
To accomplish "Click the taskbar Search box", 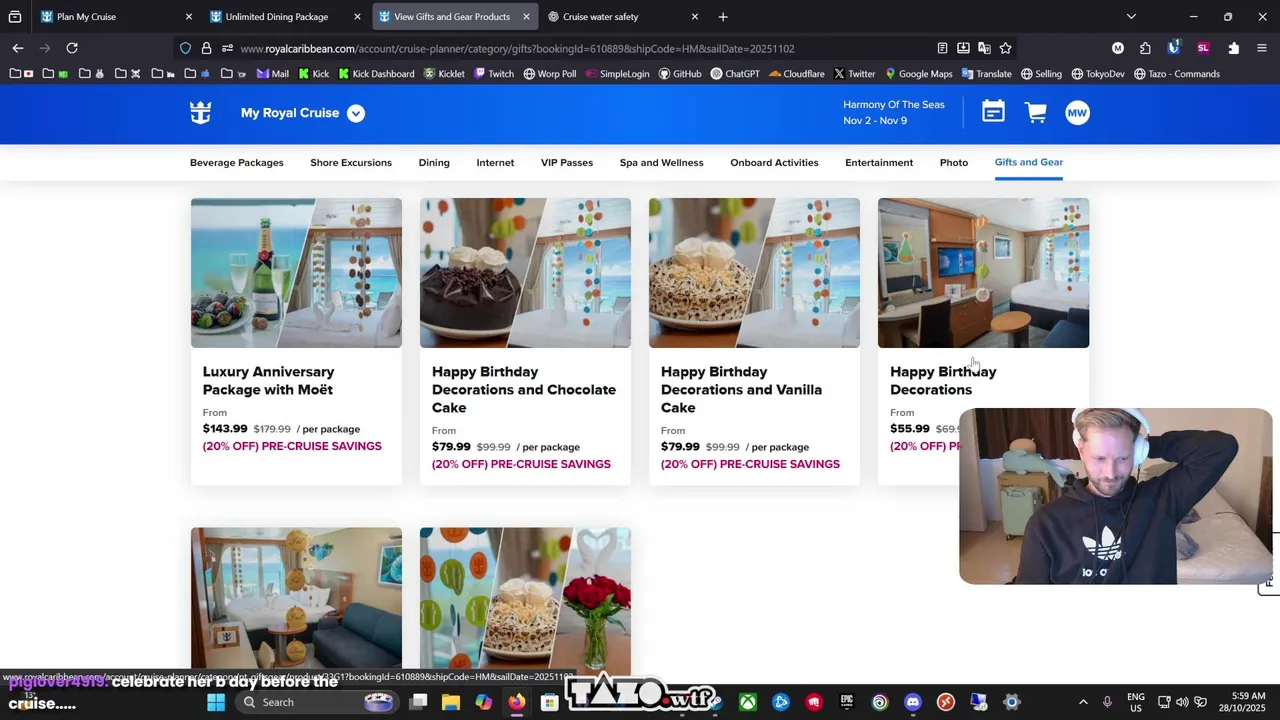I will (318, 702).
